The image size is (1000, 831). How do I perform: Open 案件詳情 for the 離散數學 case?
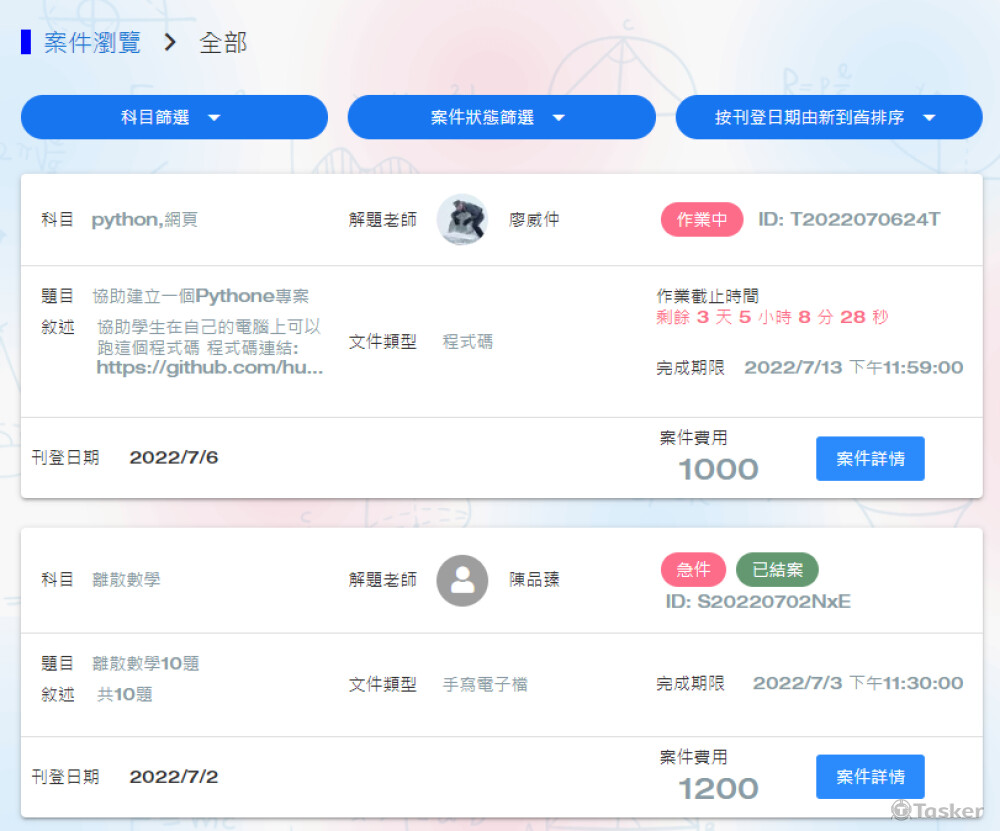870,777
